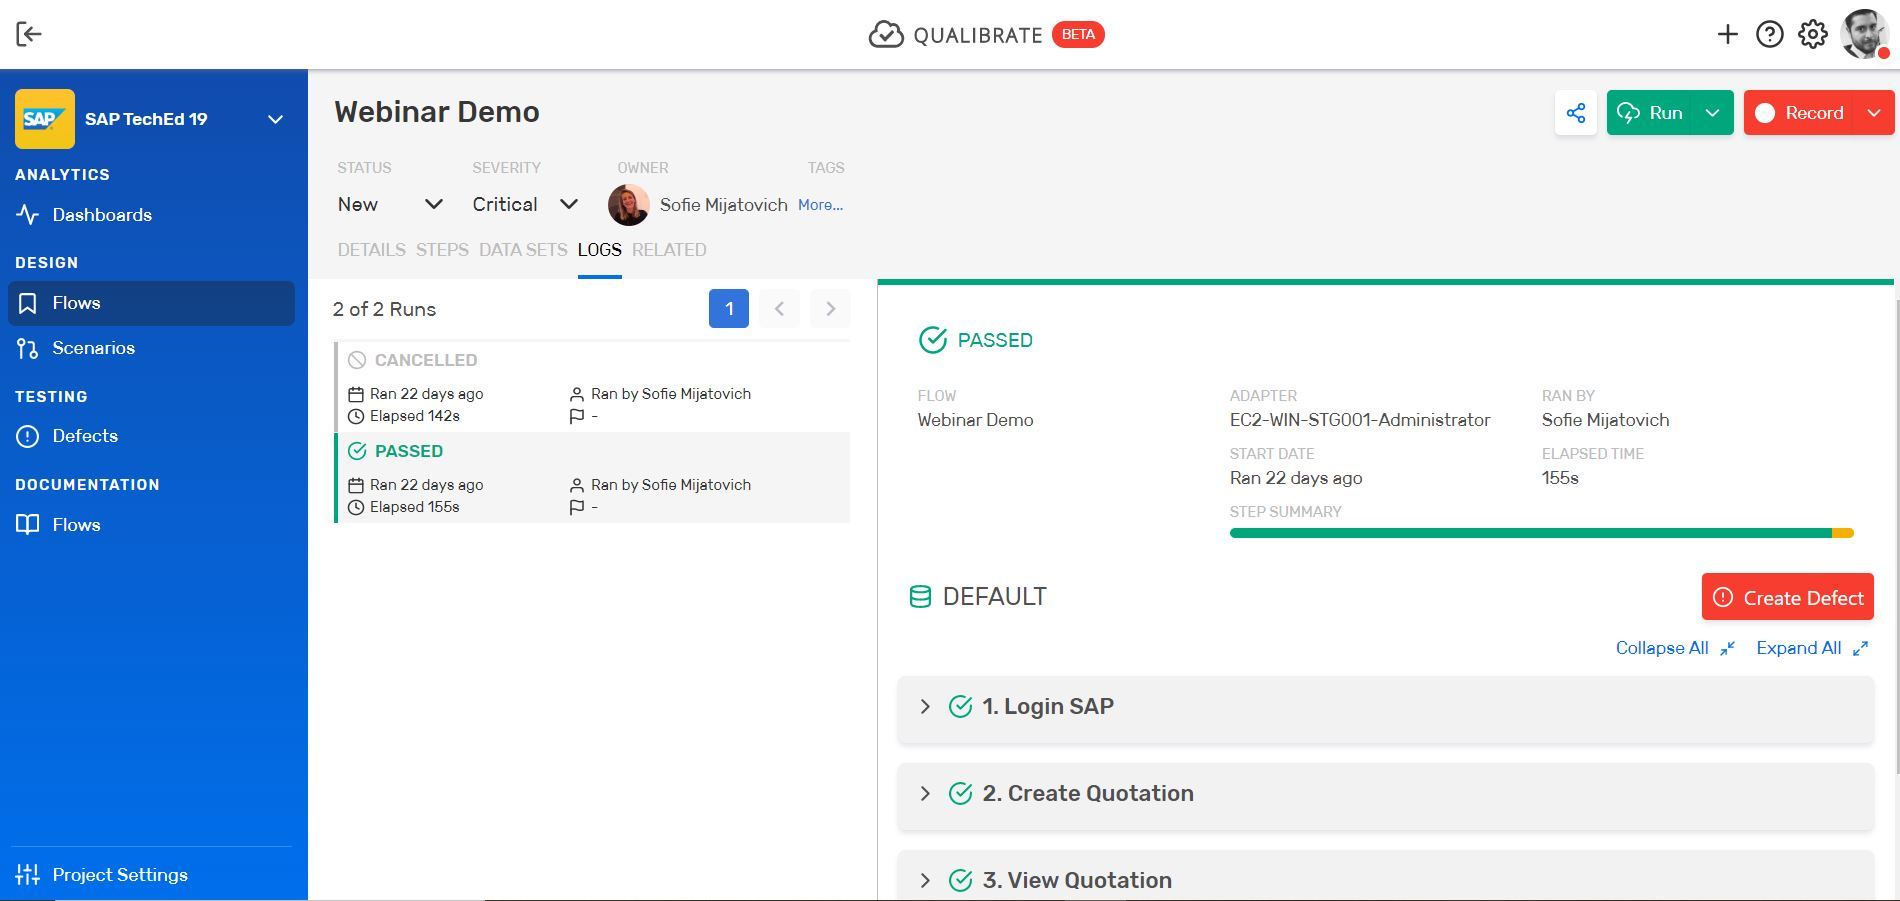Click the plus icon to create new item

[x=1727, y=34]
